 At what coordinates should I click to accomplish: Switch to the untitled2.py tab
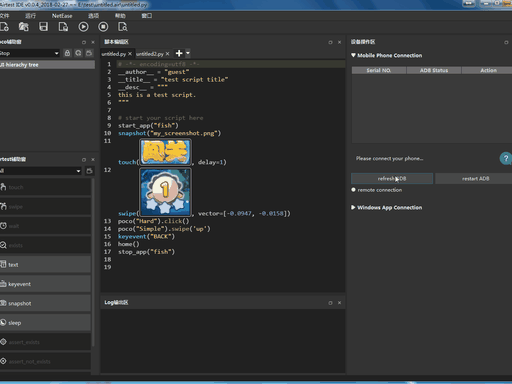[x=150, y=54]
